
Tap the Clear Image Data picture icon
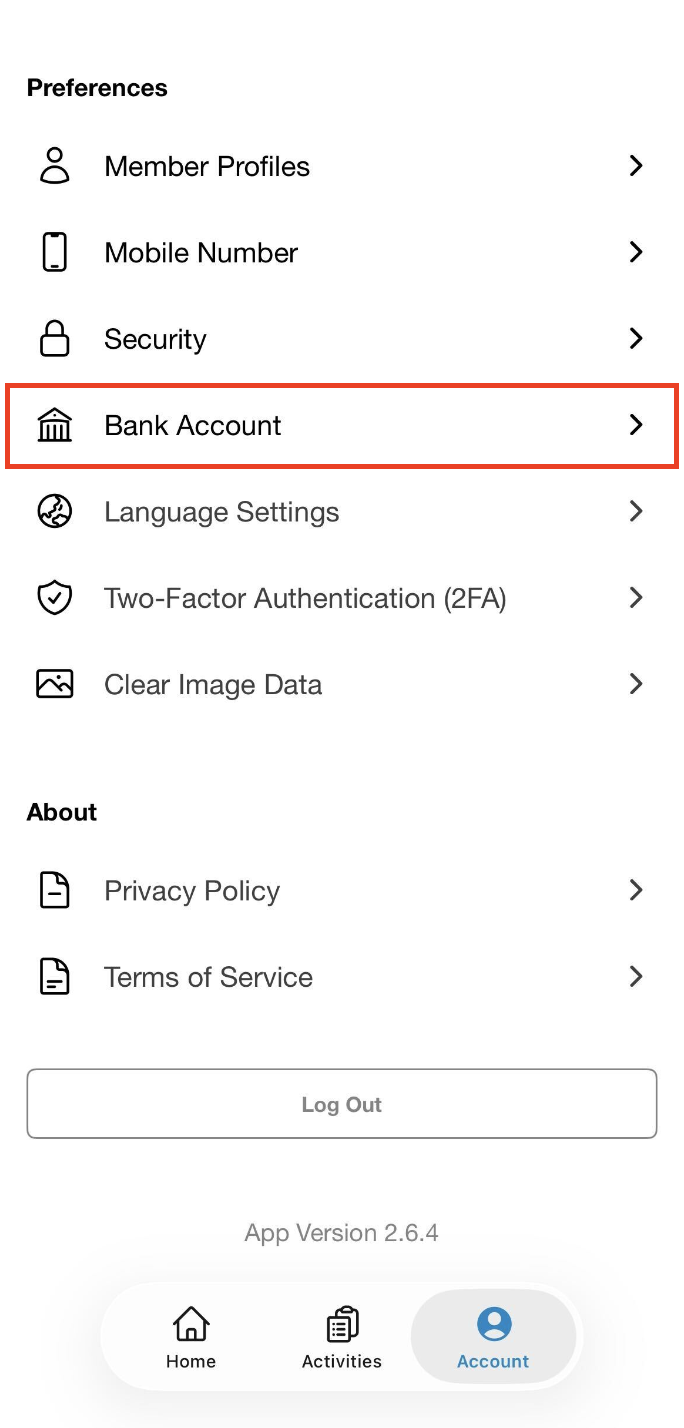click(55, 684)
